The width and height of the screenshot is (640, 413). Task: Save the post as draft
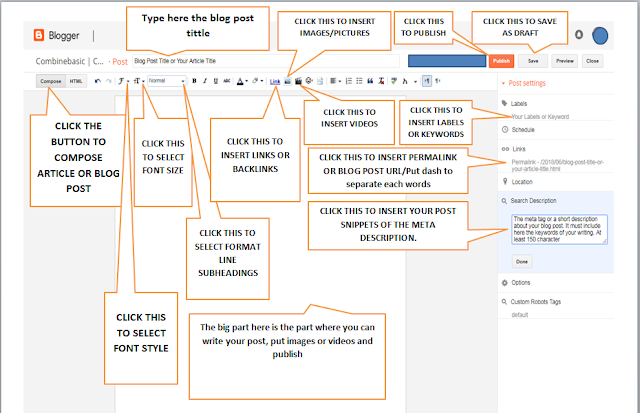pos(533,61)
